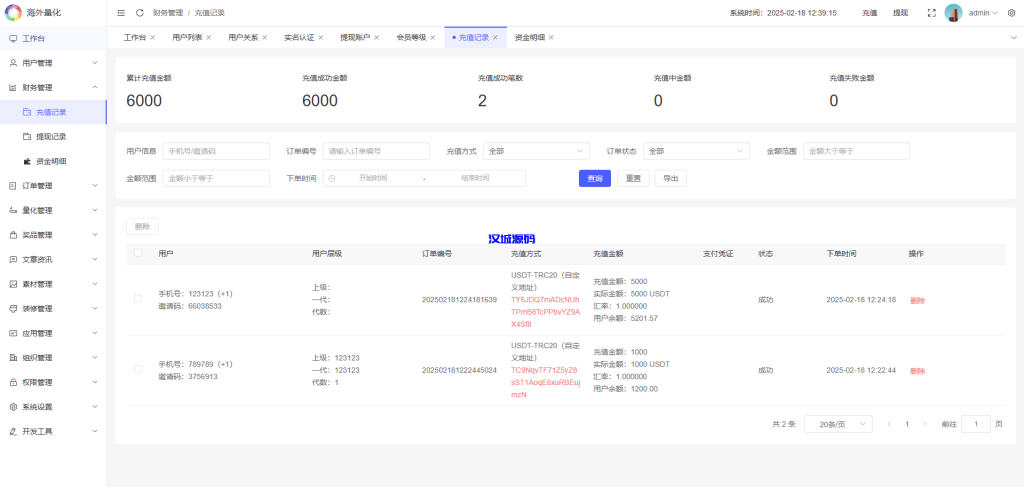Check the row for phone 789789
1024x487 pixels.
coord(138,369)
